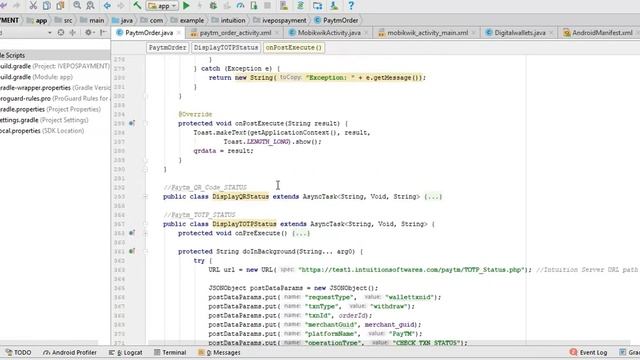
Task: Select the main breadcrumb folder
Action: (x=92, y=20)
